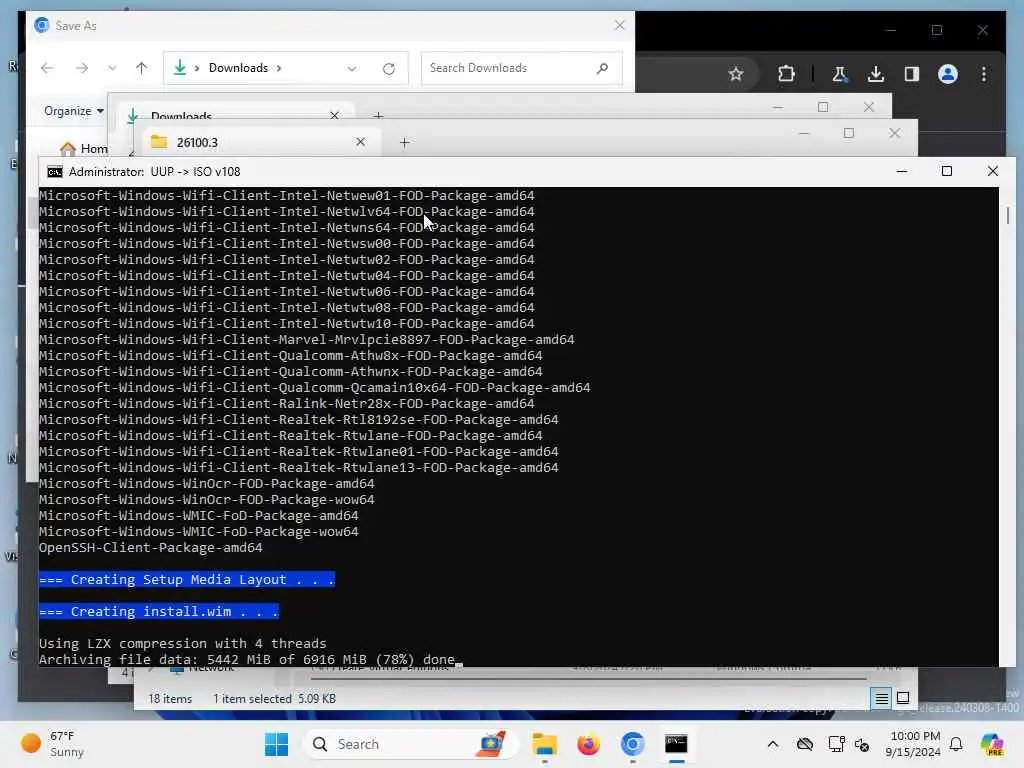Click the taskbar Search box

(411, 744)
